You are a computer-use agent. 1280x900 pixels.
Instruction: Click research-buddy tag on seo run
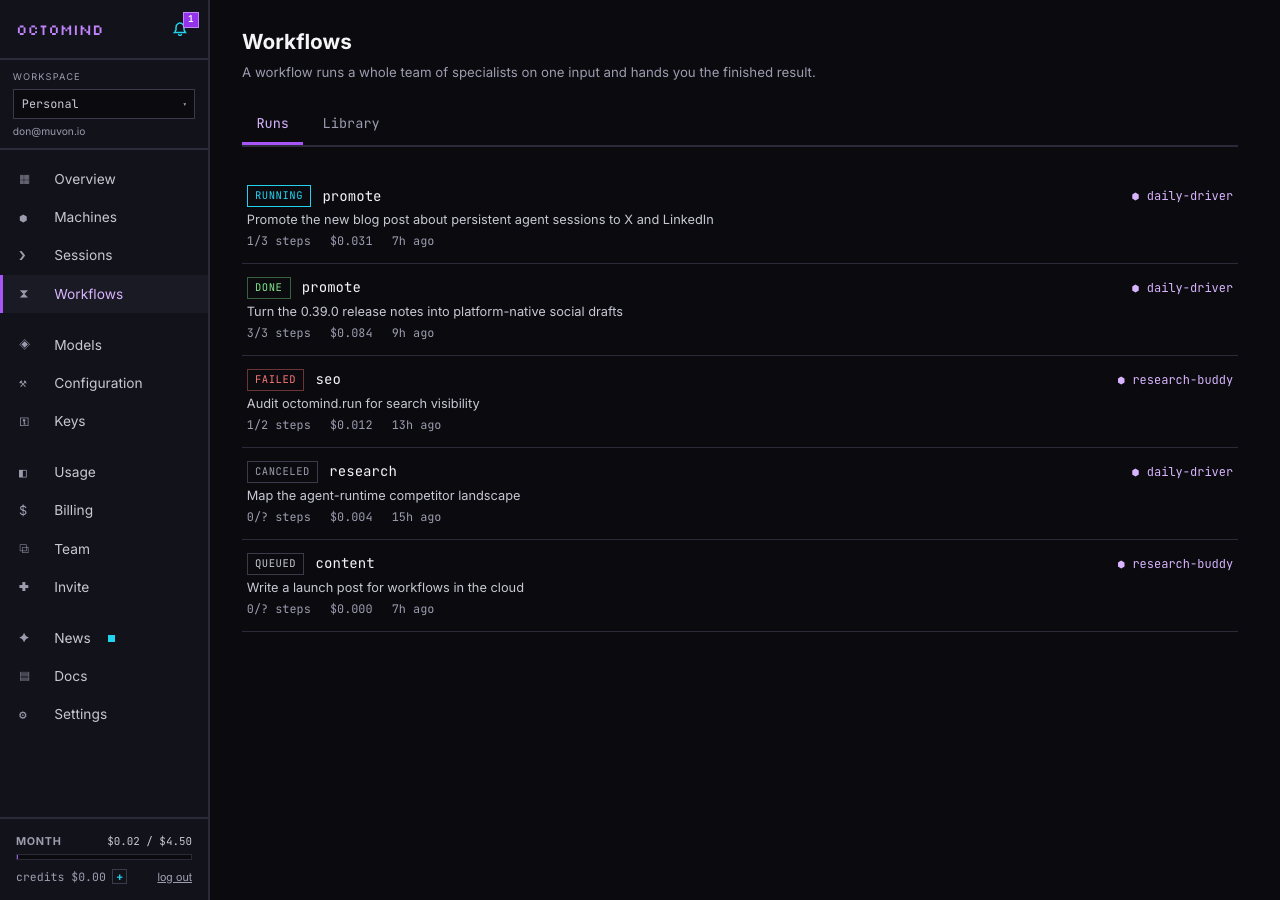click(1175, 380)
